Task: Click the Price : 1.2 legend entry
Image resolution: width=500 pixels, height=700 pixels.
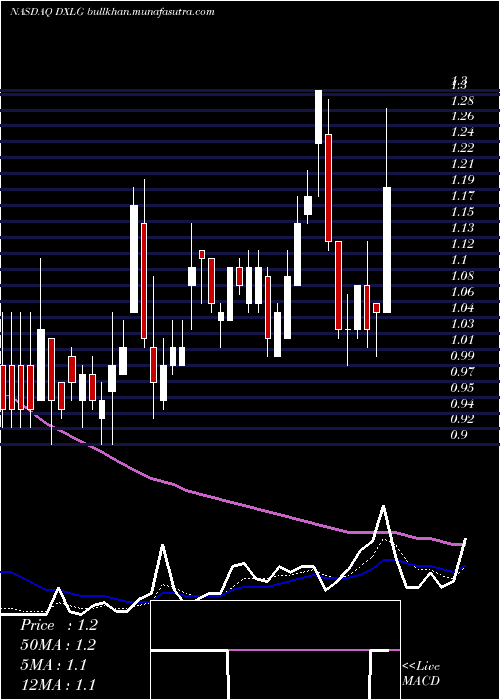Action: (59, 625)
